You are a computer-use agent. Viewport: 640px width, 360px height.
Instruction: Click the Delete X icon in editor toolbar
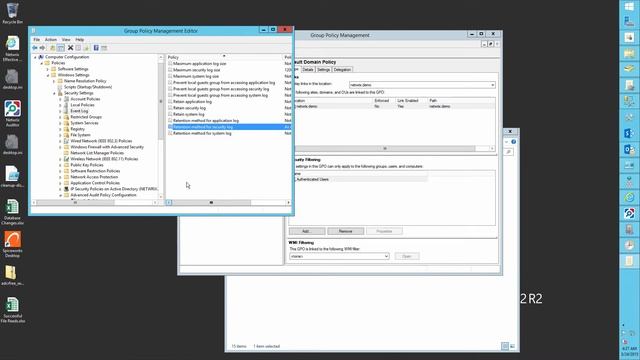pos(70,48)
